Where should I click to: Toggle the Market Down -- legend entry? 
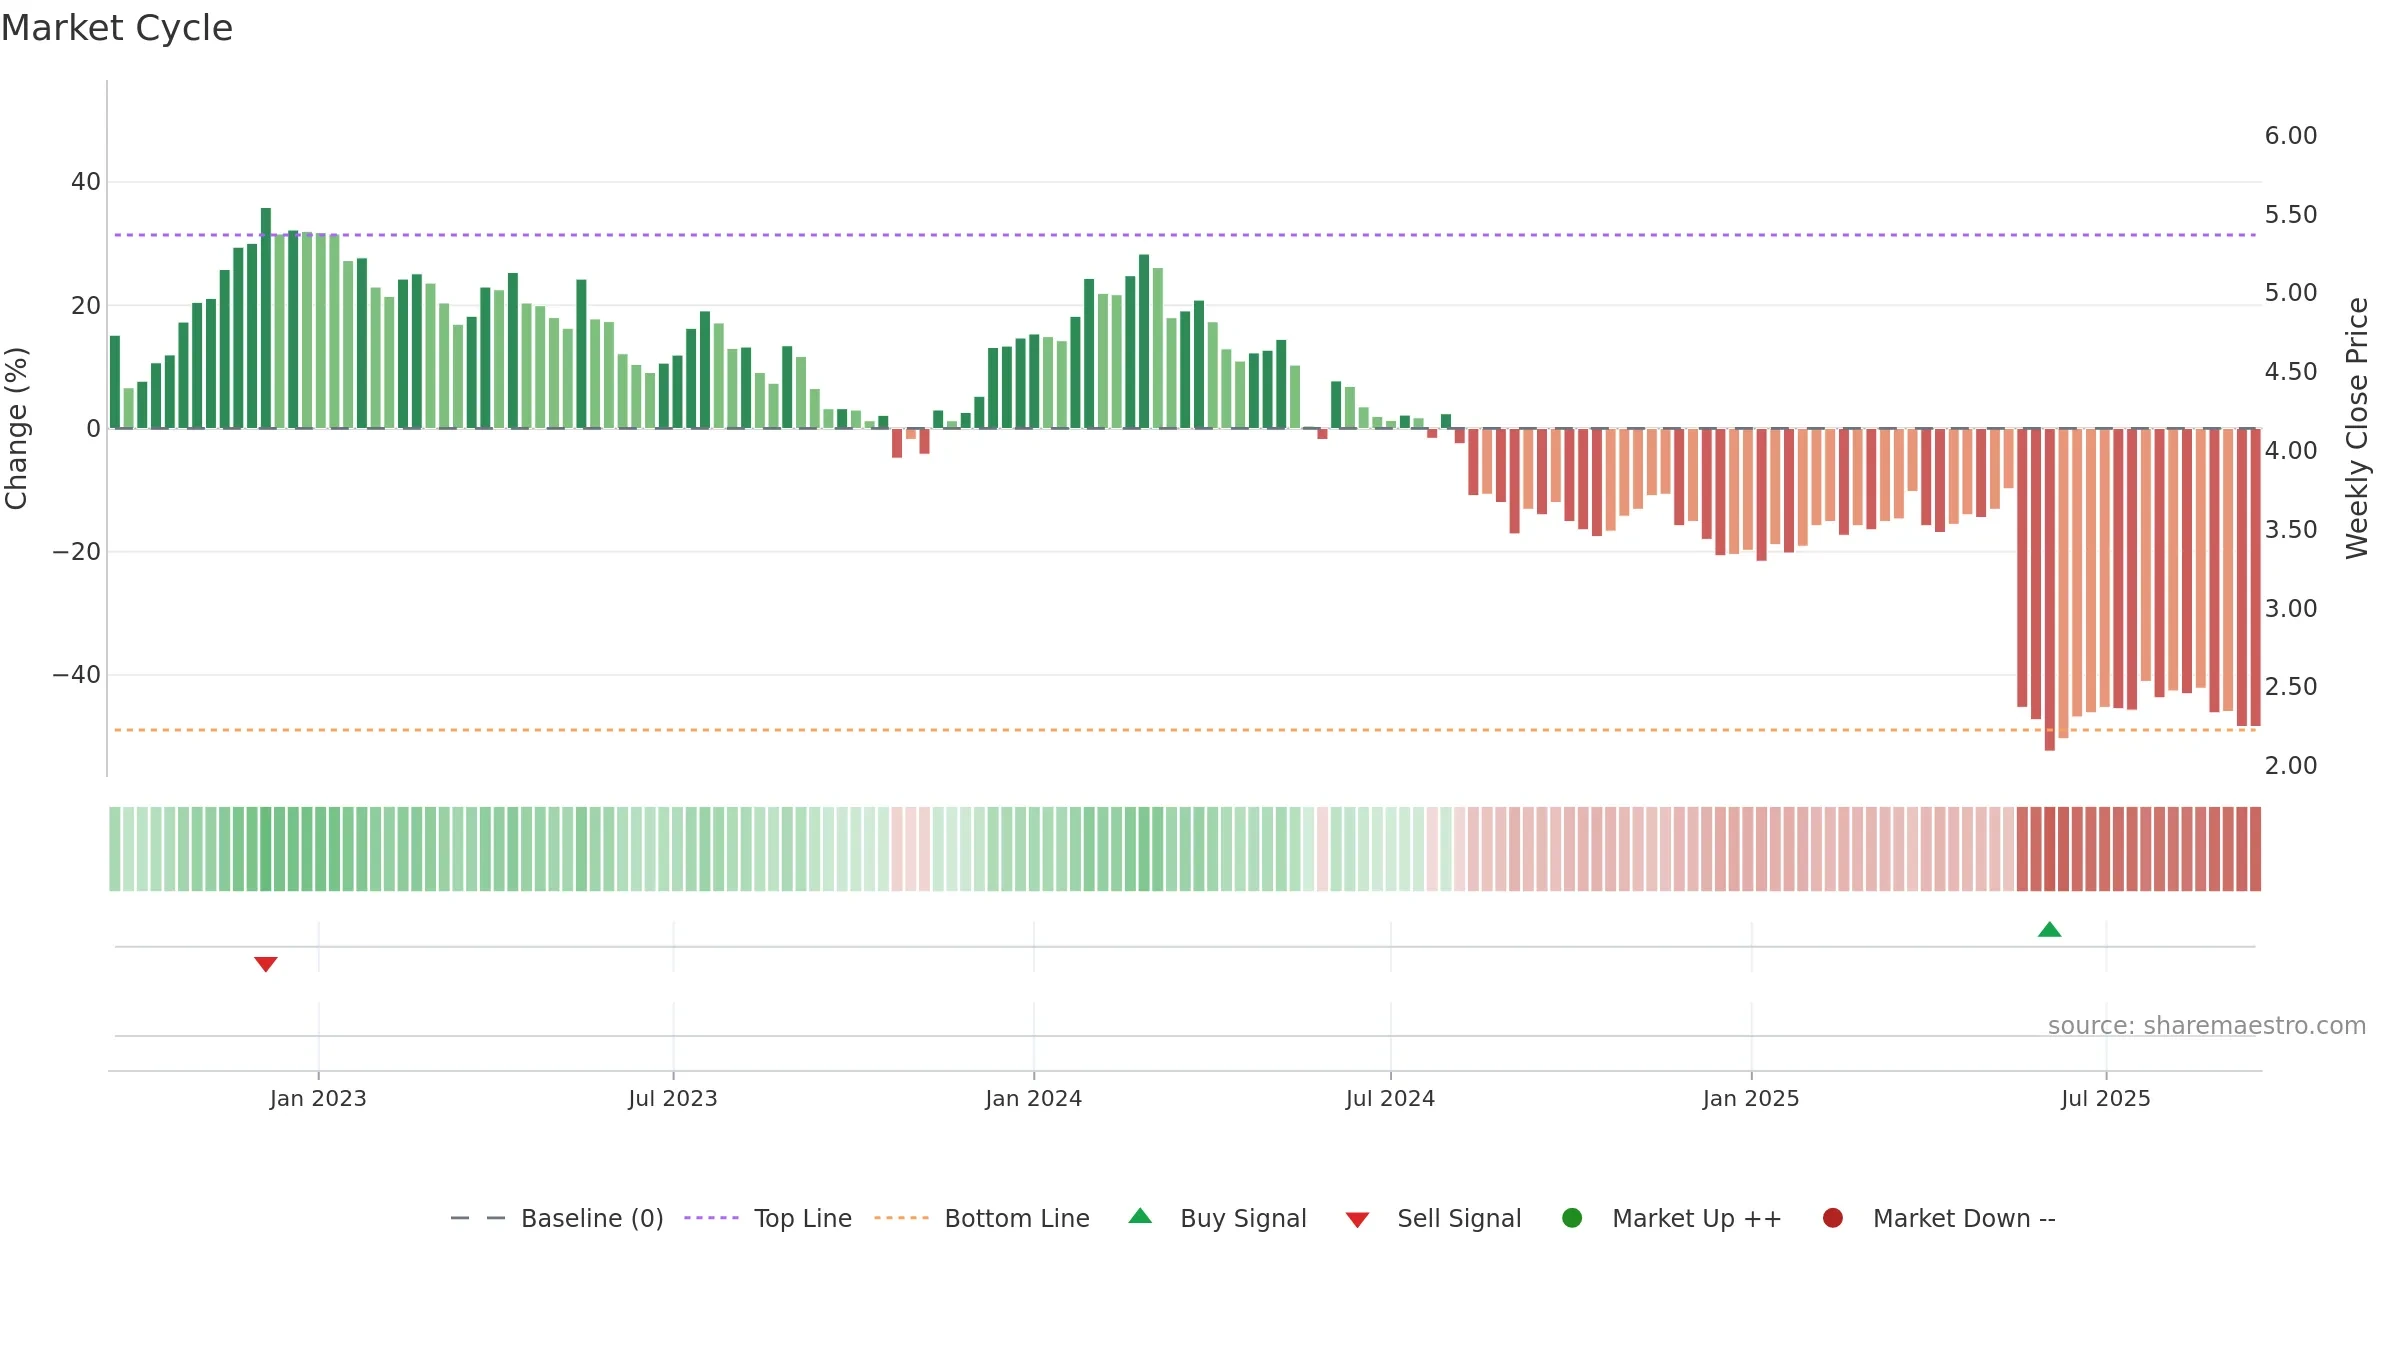[1939, 1218]
